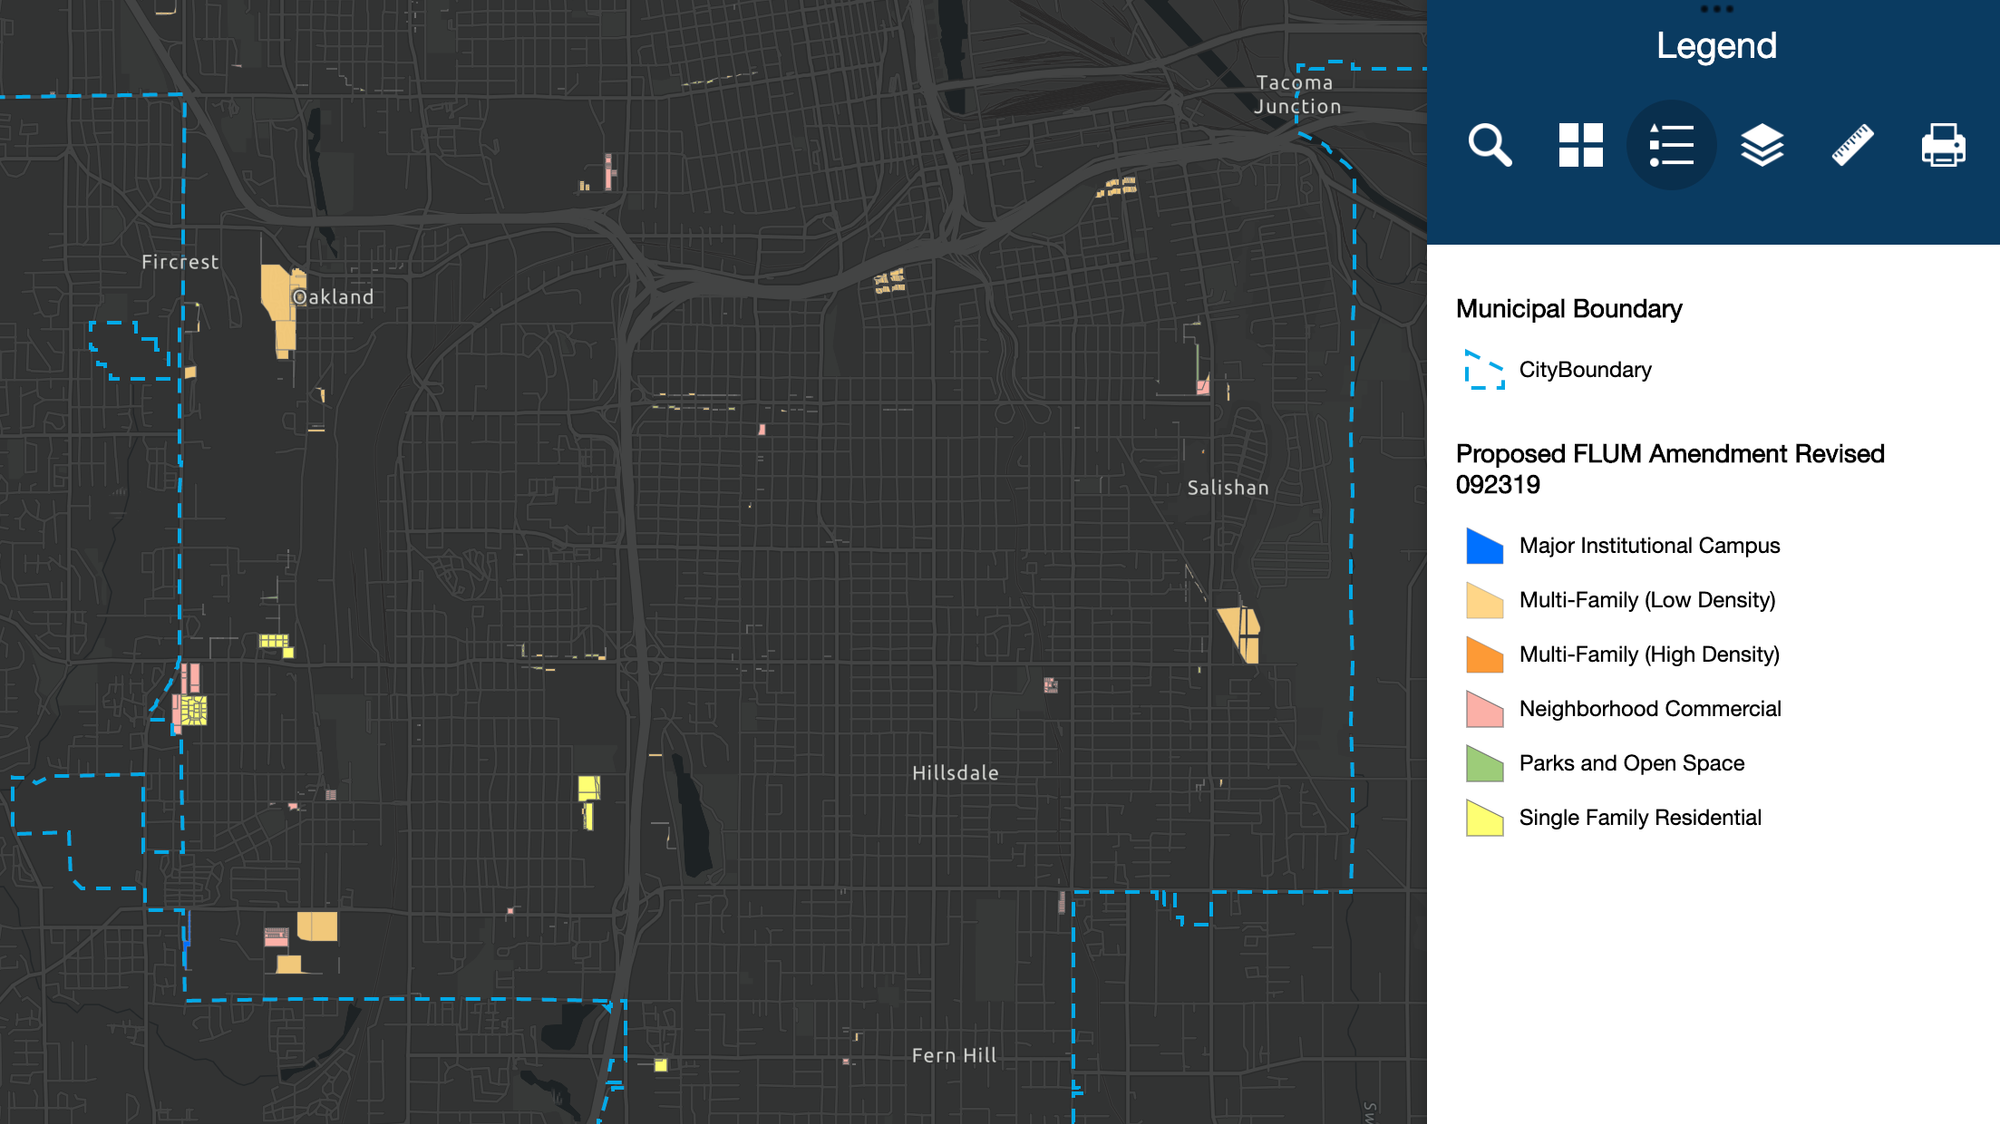The width and height of the screenshot is (2000, 1124).
Task: Open the Basemap gallery
Action: (1581, 145)
